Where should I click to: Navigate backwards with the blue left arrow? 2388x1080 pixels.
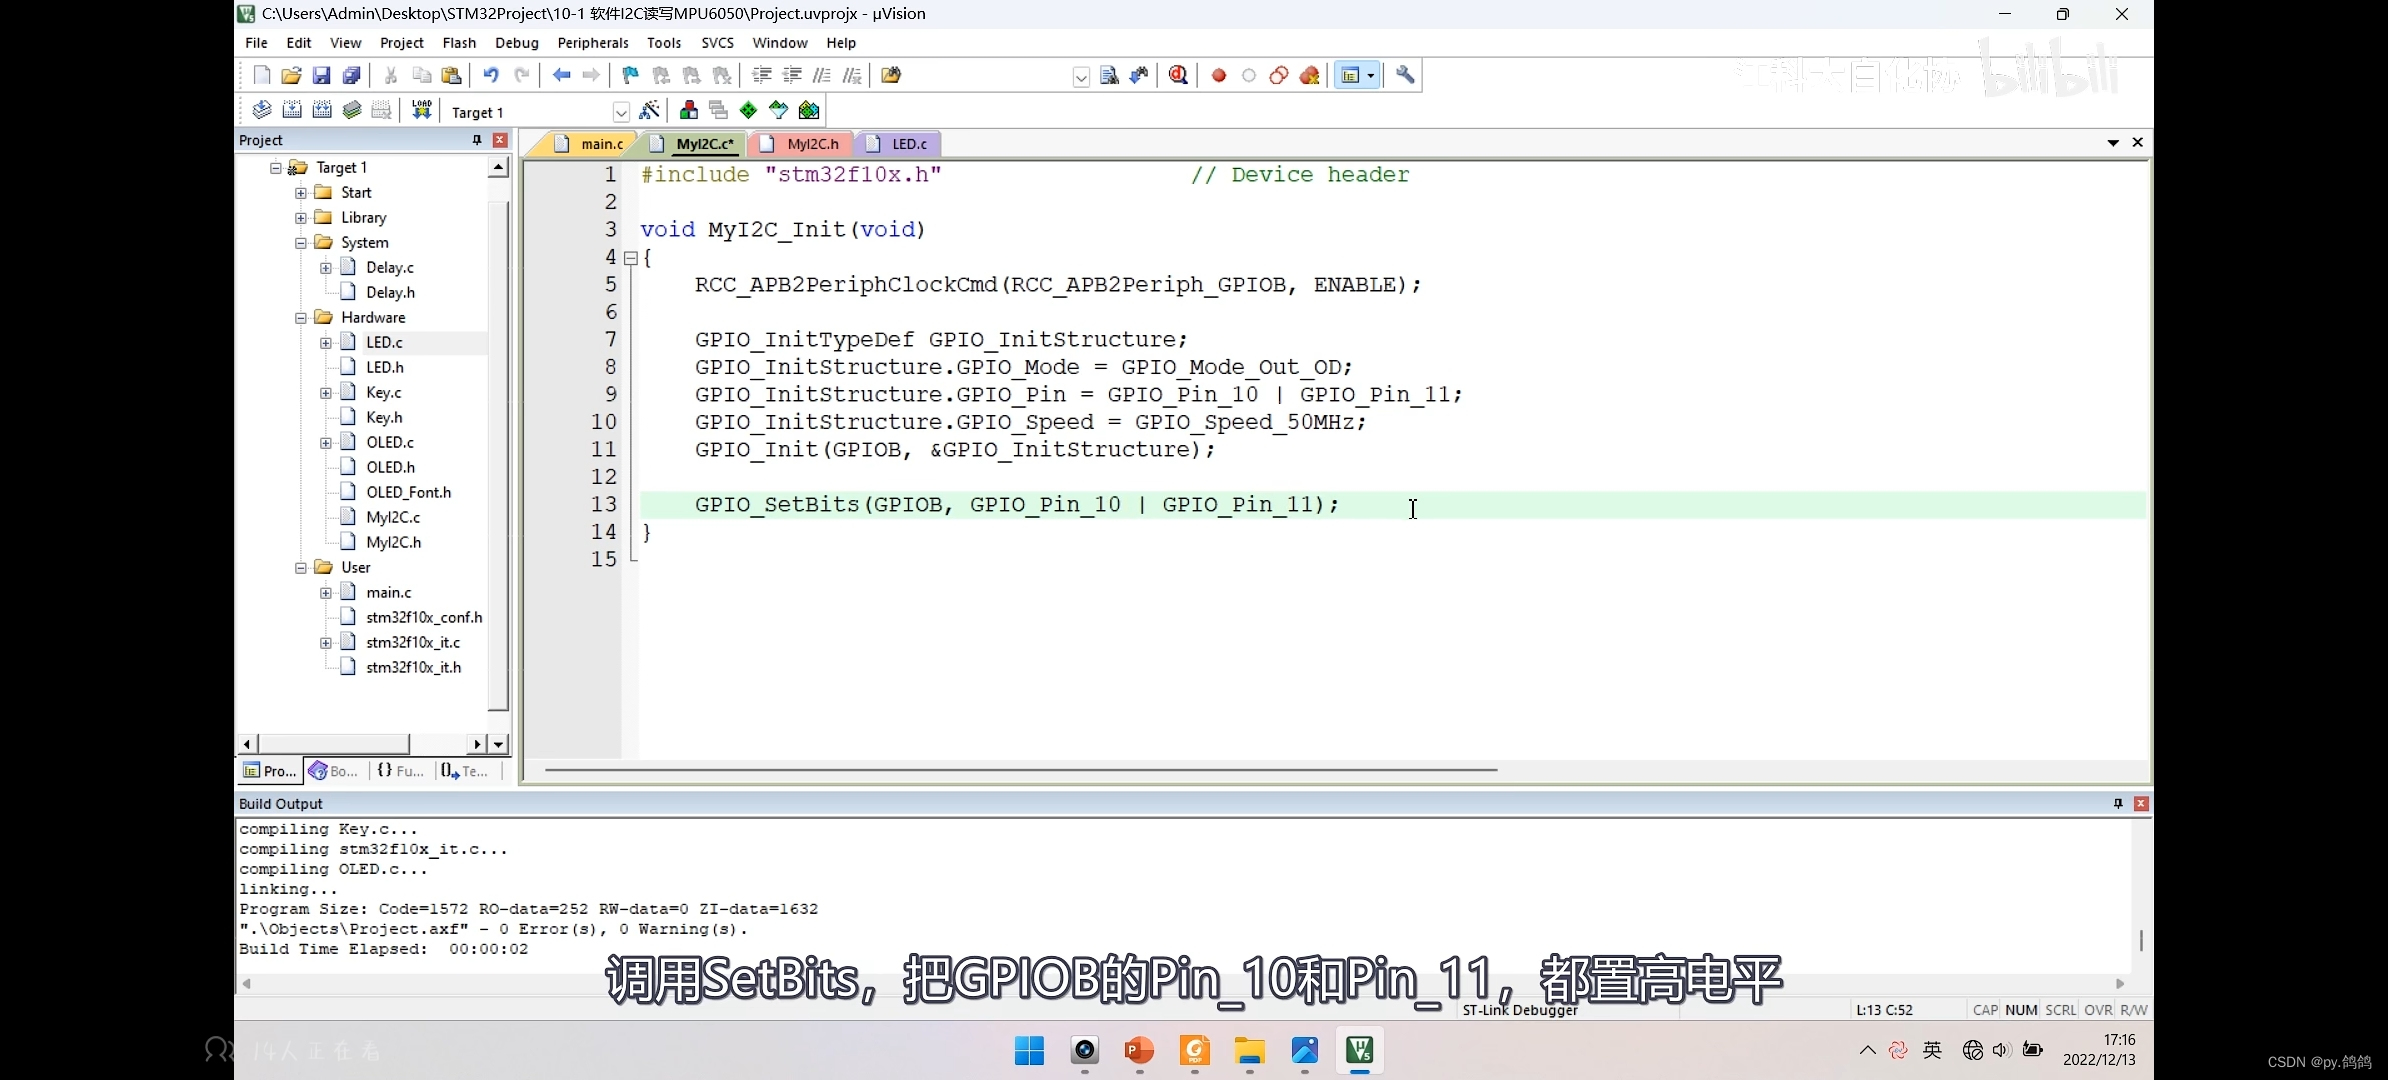(x=561, y=75)
